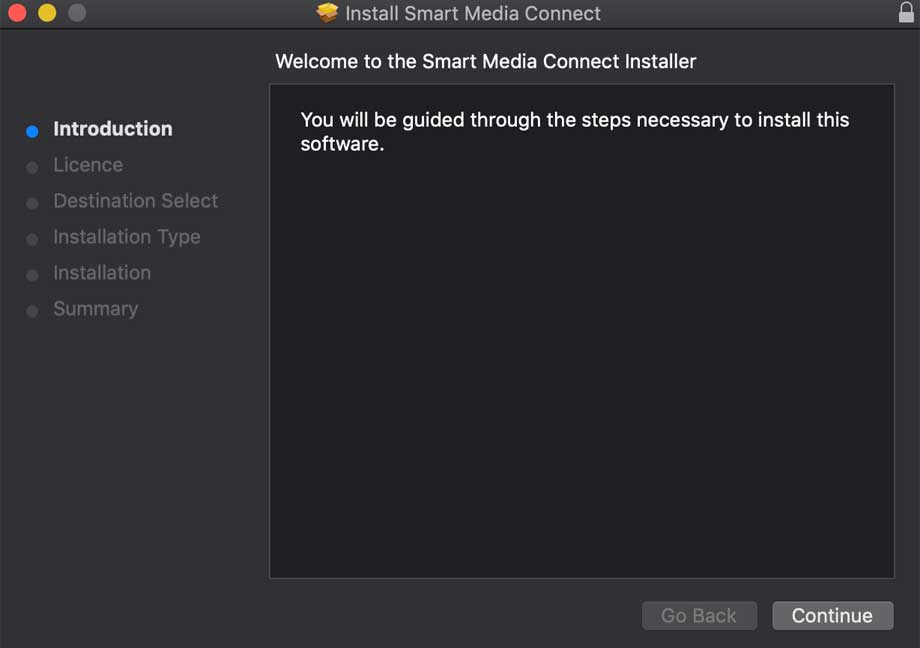Click the Continue button
The height and width of the screenshot is (648, 920).
(x=833, y=615)
